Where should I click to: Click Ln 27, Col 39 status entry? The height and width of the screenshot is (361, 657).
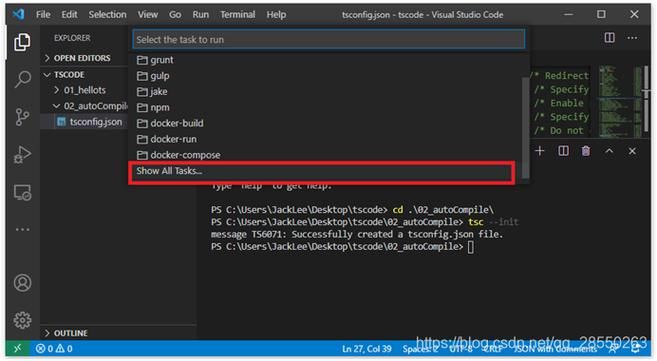point(367,348)
